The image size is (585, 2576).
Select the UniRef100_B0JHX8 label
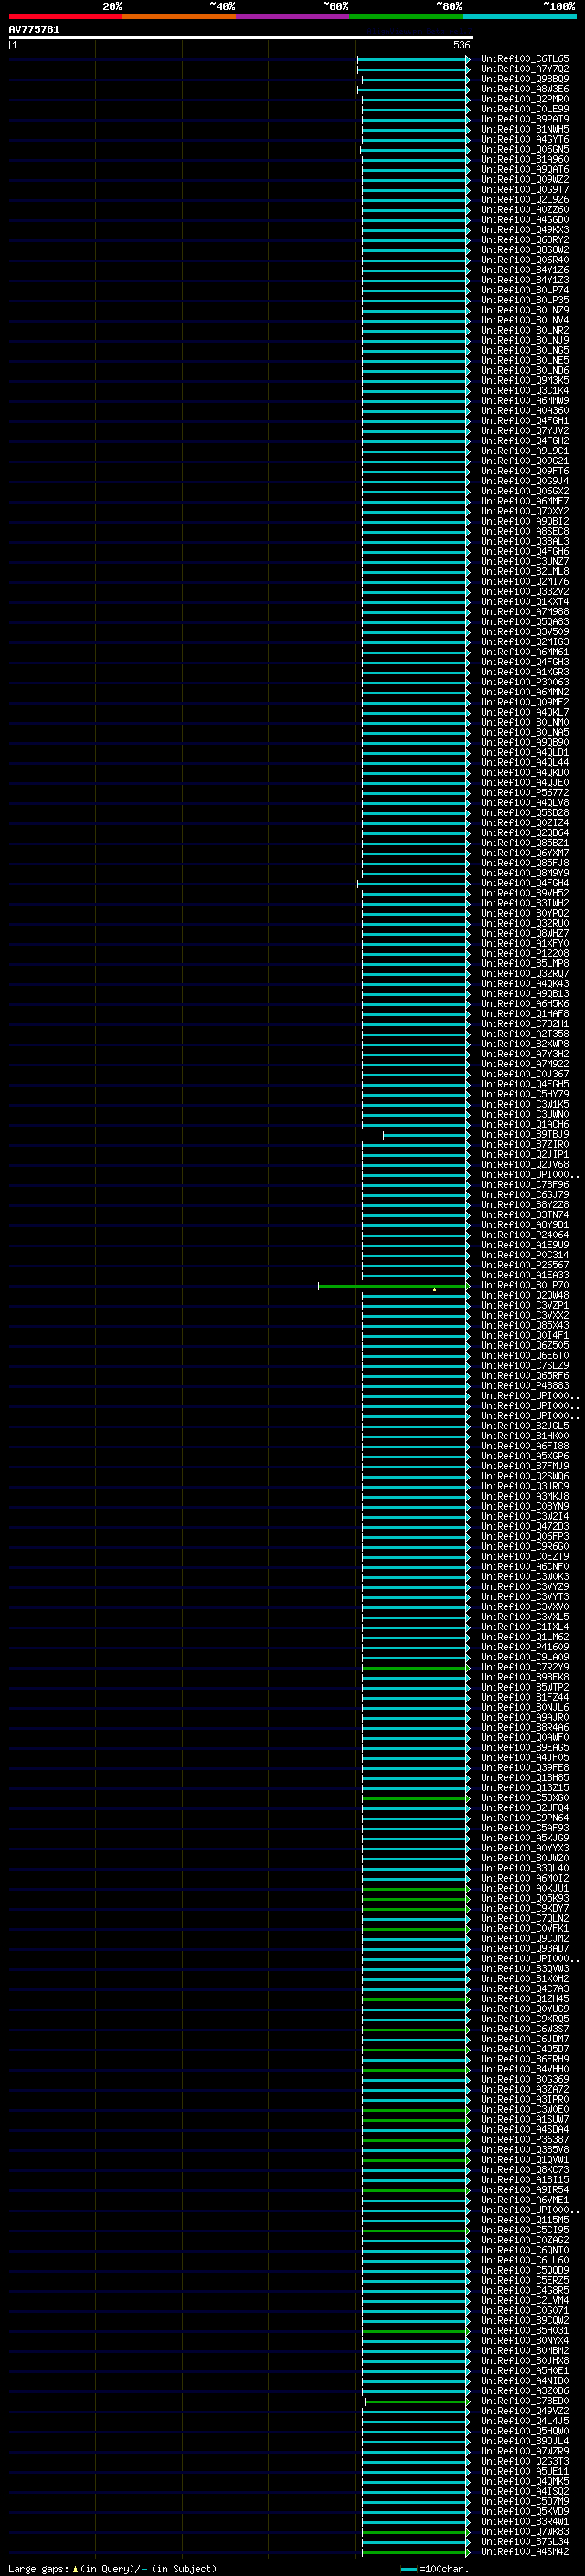[525, 2362]
